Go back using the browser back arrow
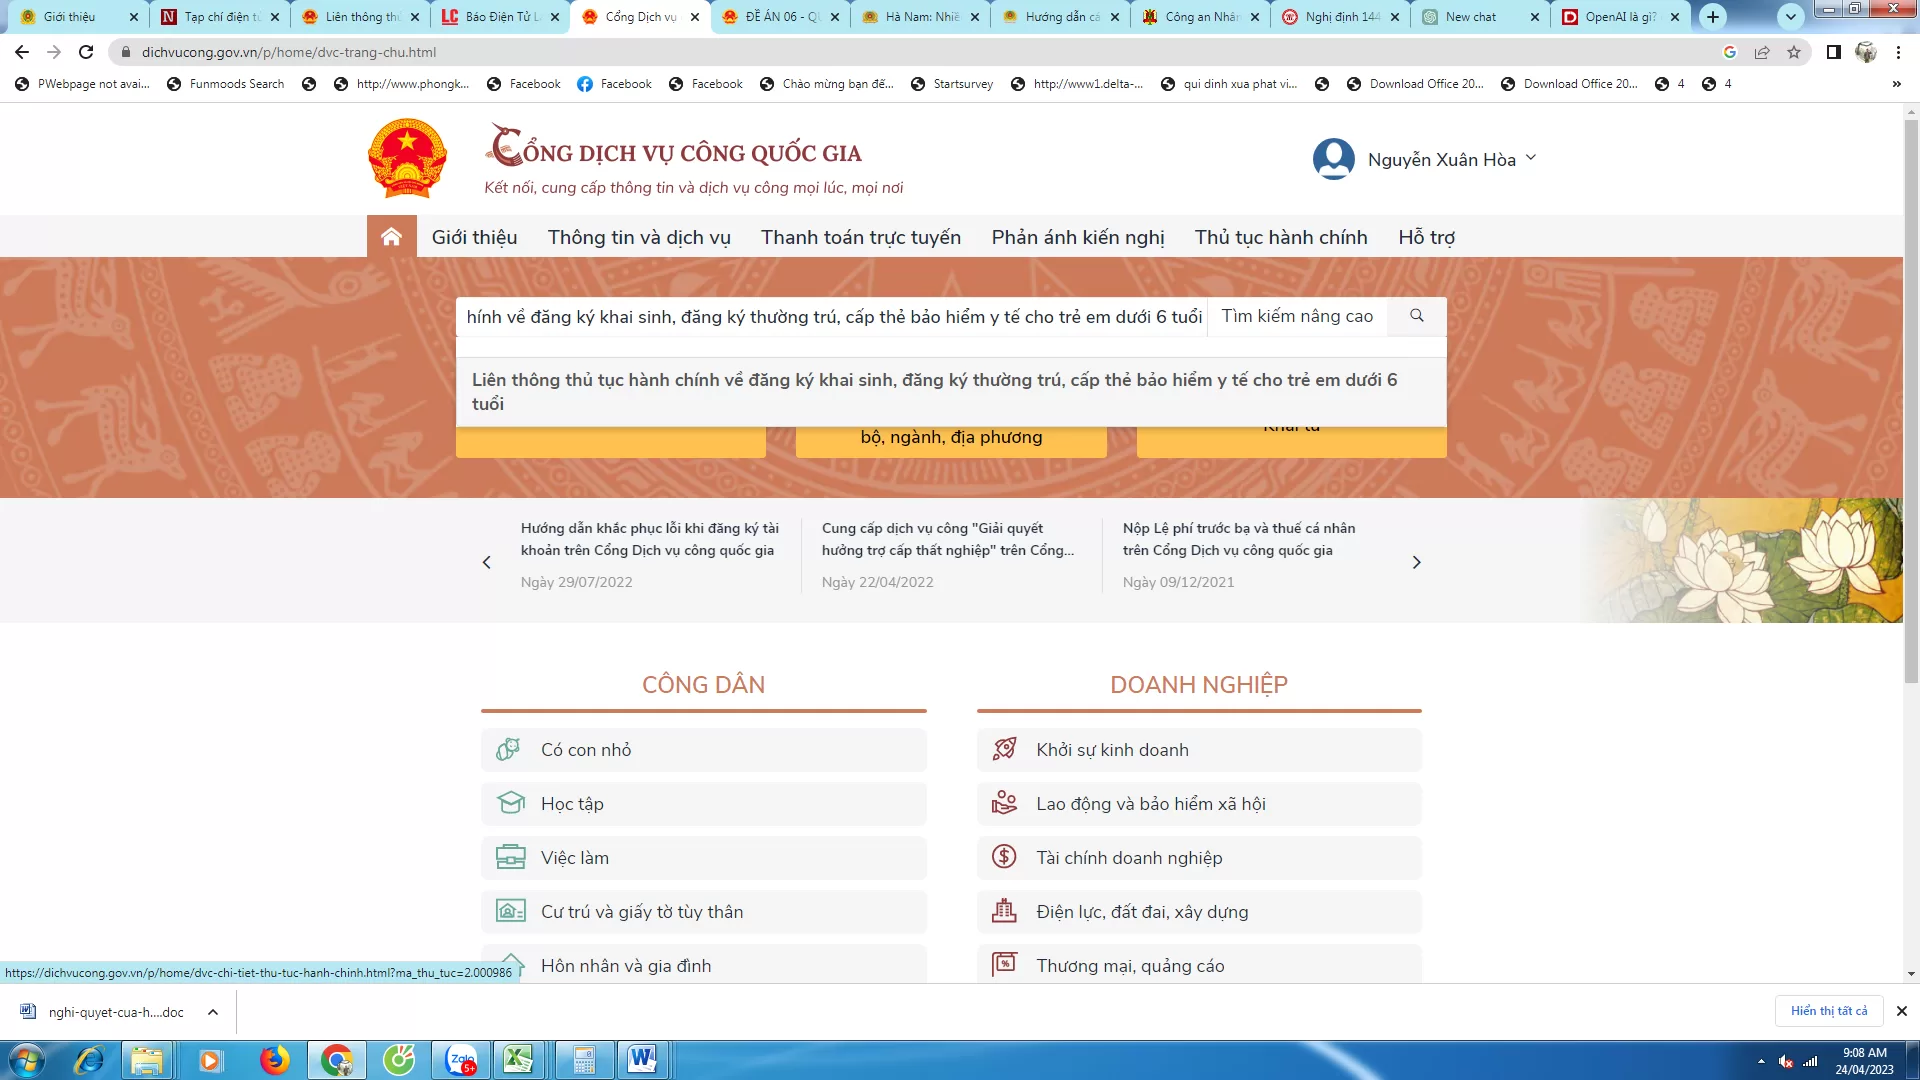This screenshot has width=1920, height=1080. click(22, 52)
